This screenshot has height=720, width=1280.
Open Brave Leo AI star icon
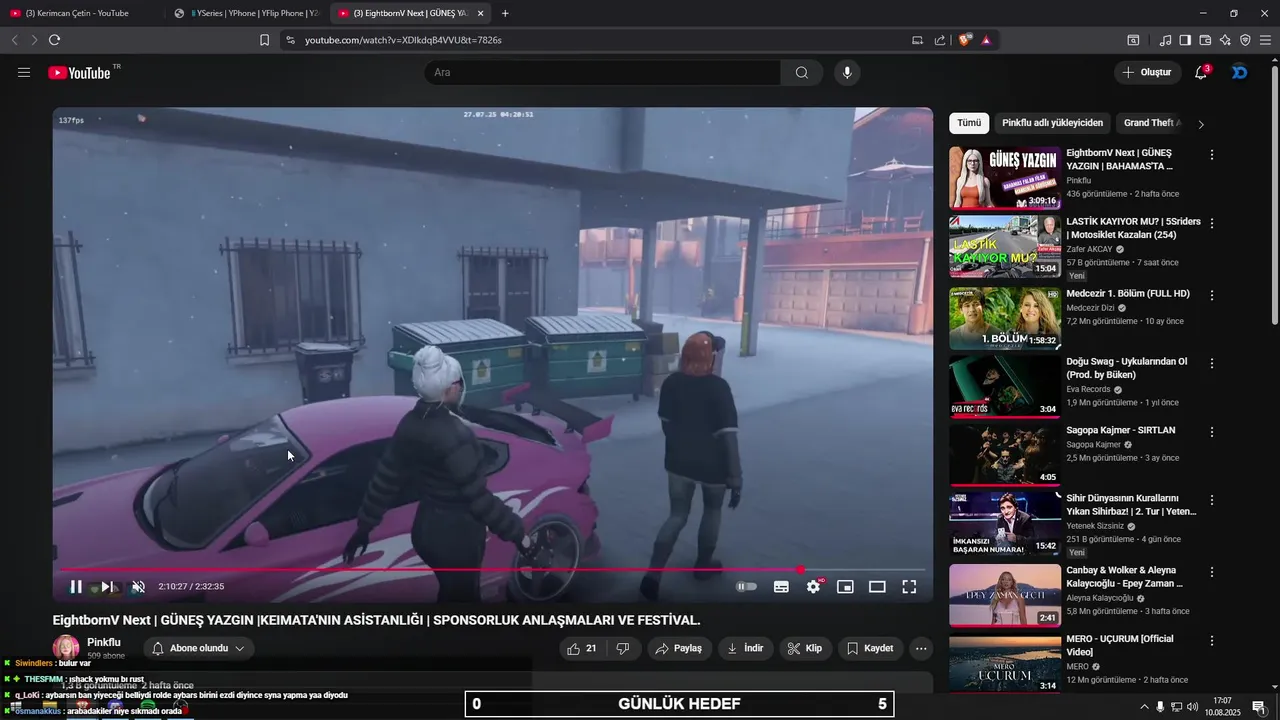[x=1225, y=40]
